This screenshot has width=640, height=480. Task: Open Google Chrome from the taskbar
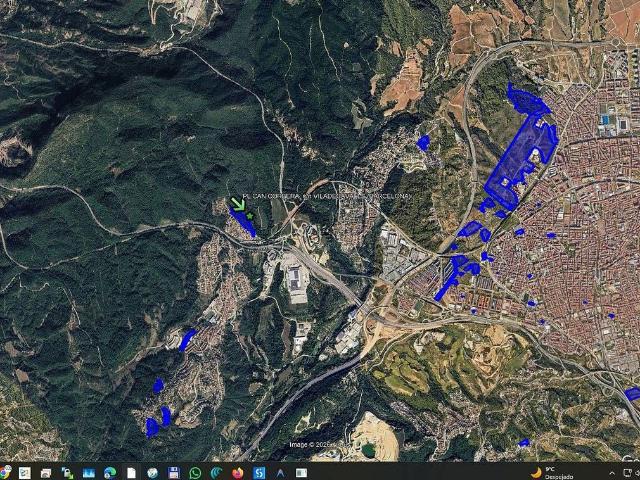[5, 472]
